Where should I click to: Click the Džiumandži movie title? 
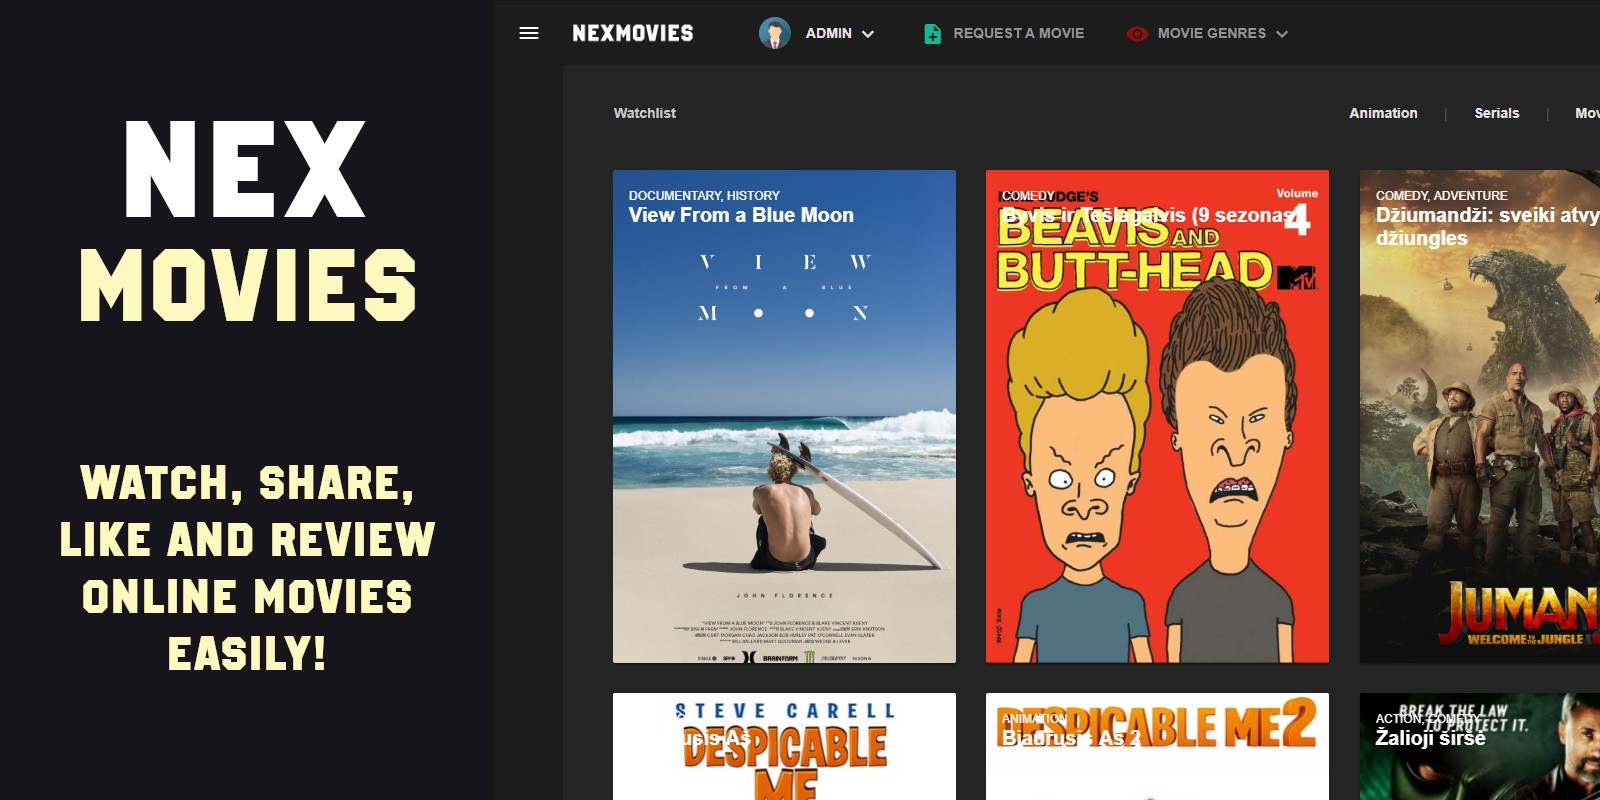(x=1487, y=226)
